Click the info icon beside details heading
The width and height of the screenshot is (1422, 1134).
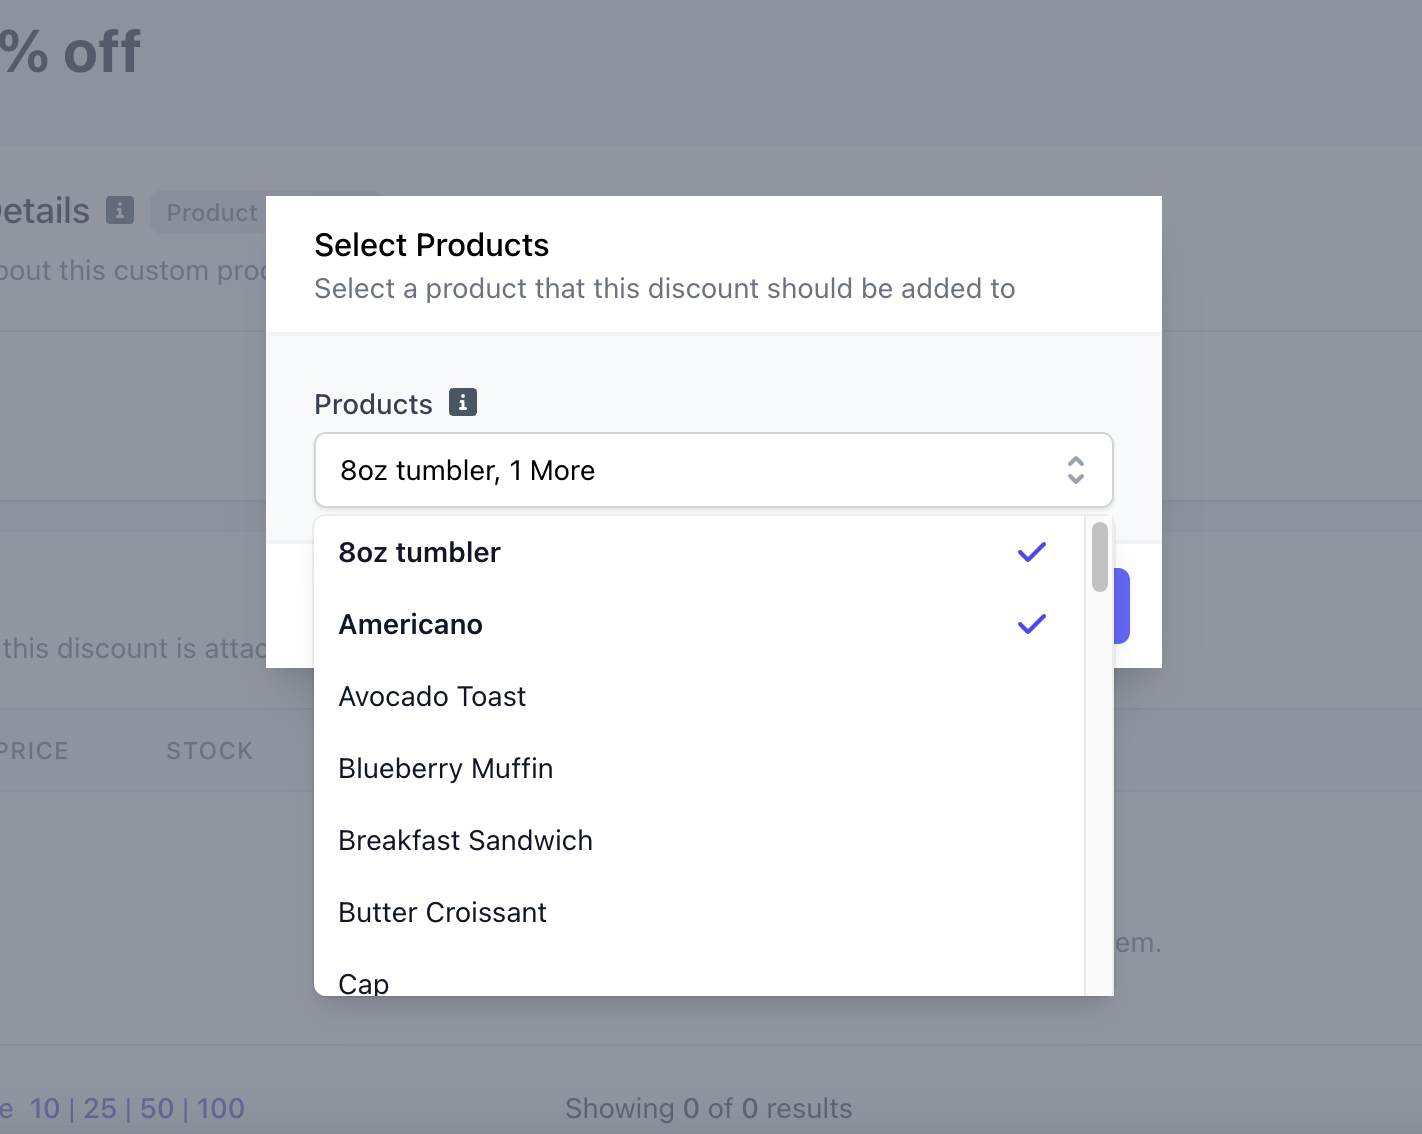(120, 210)
